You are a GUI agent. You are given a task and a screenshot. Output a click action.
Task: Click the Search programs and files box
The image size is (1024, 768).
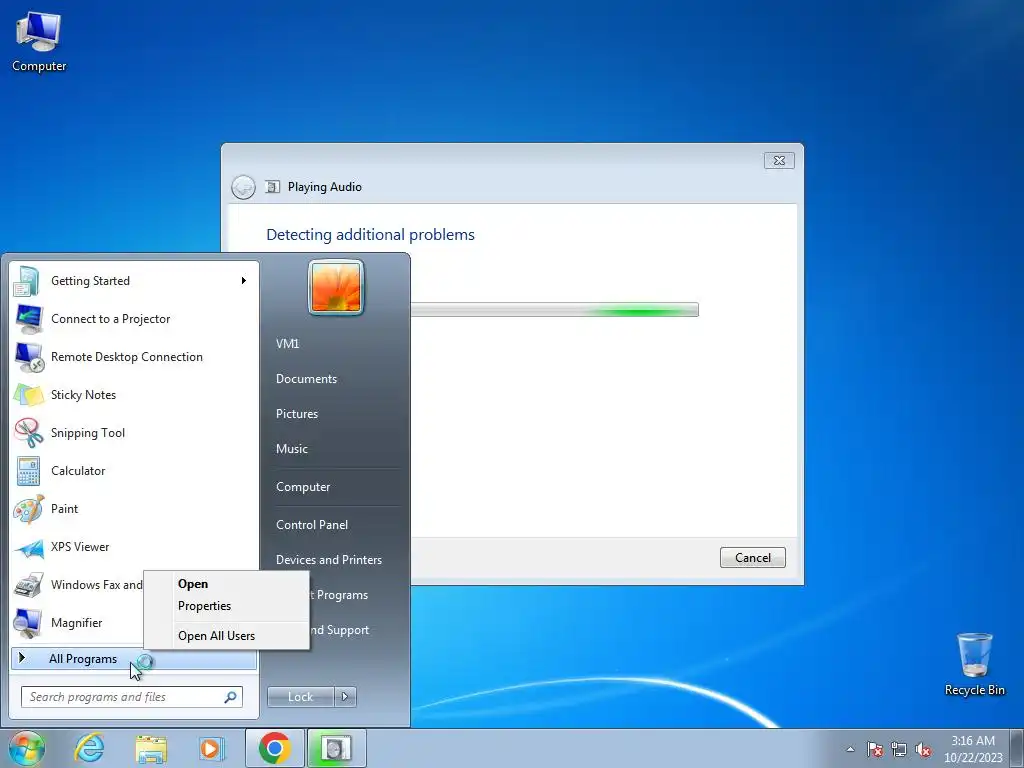pos(132,697)
